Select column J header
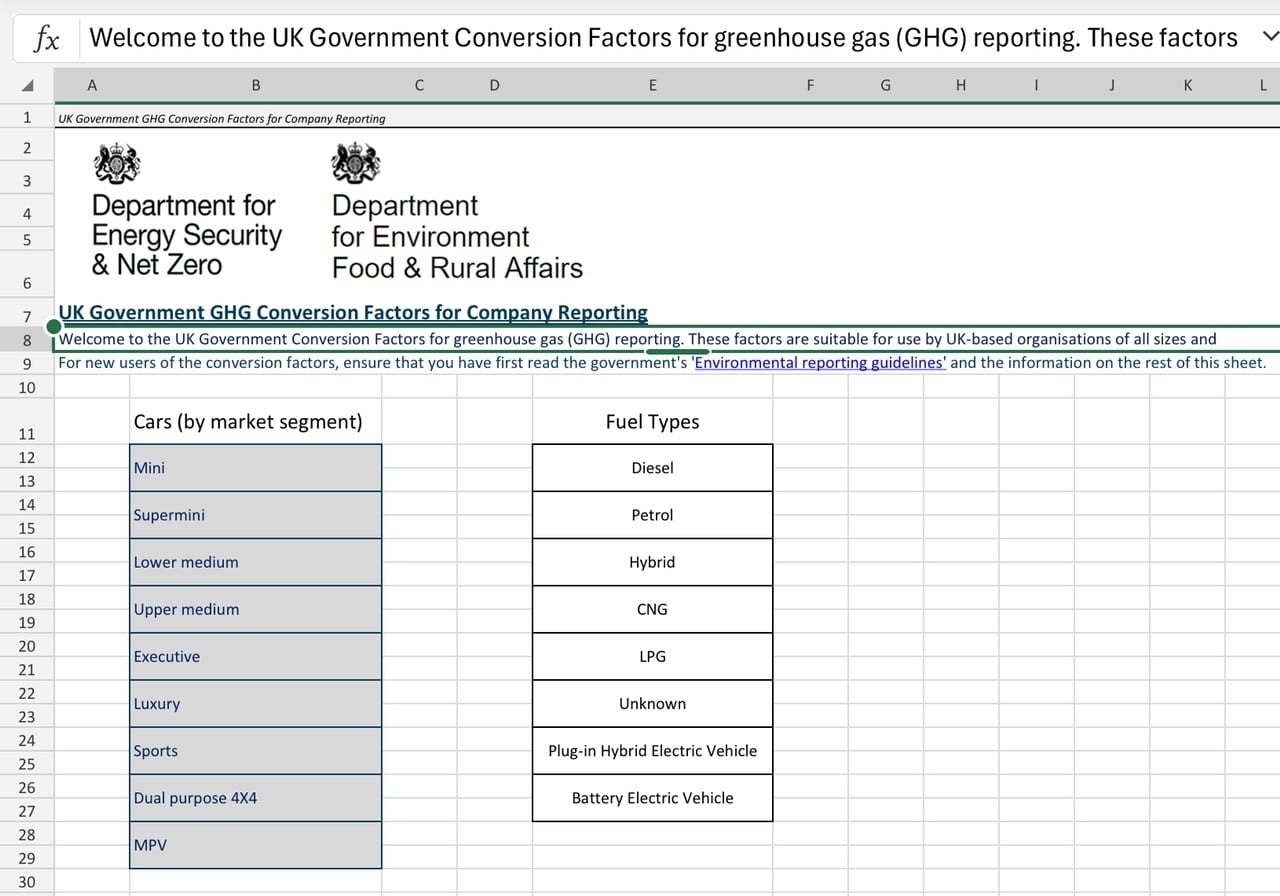Image resolution: width=1280 pixels, height=896 pixels. pyautogui.click(x=1112, y=85)
